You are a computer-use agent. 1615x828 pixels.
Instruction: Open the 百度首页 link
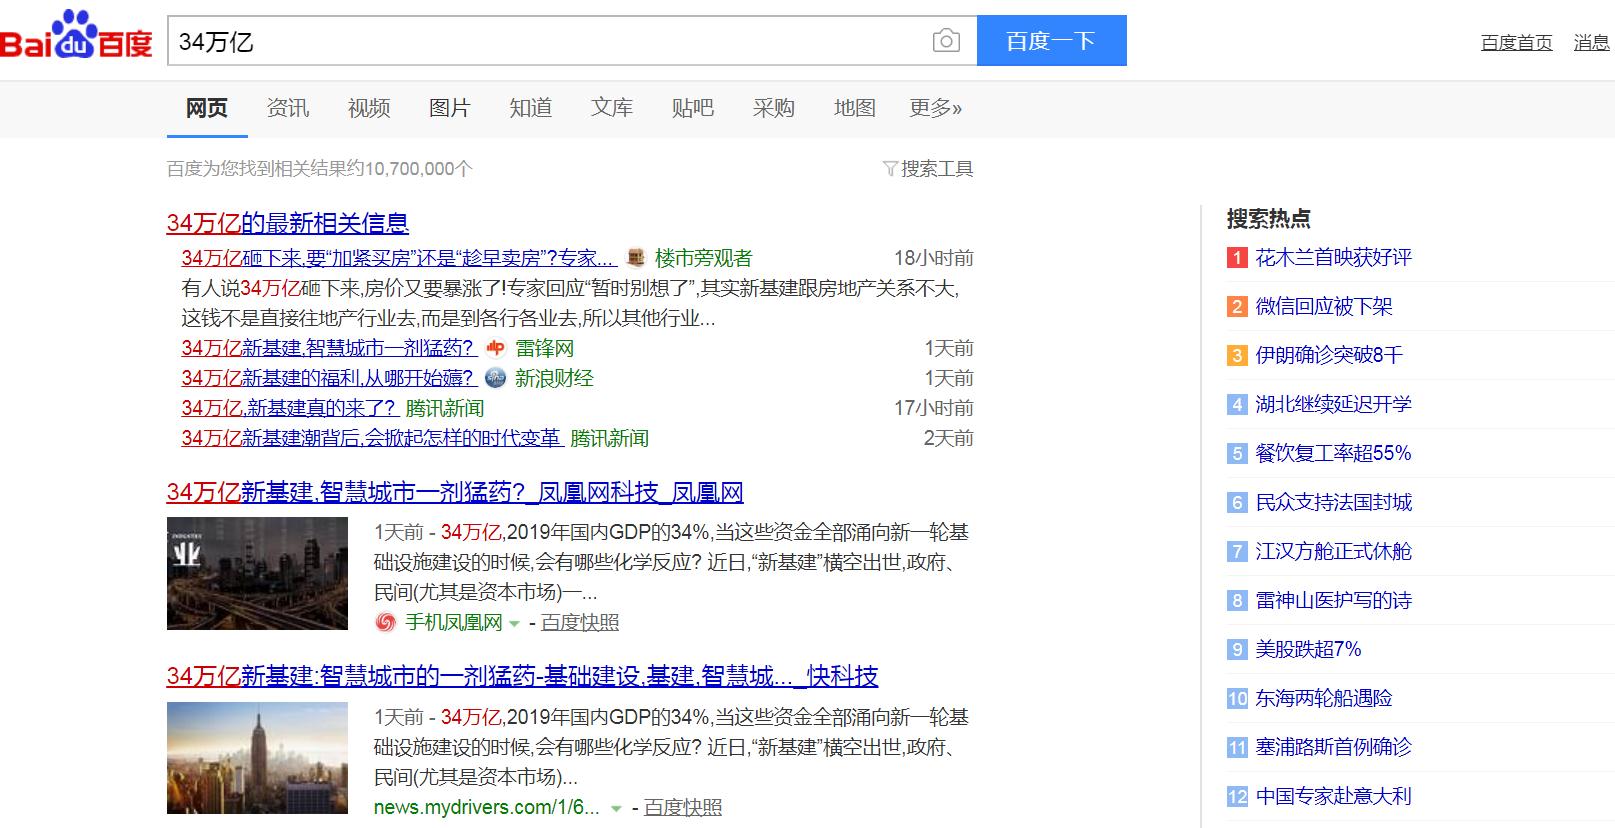click(1516, 42)
